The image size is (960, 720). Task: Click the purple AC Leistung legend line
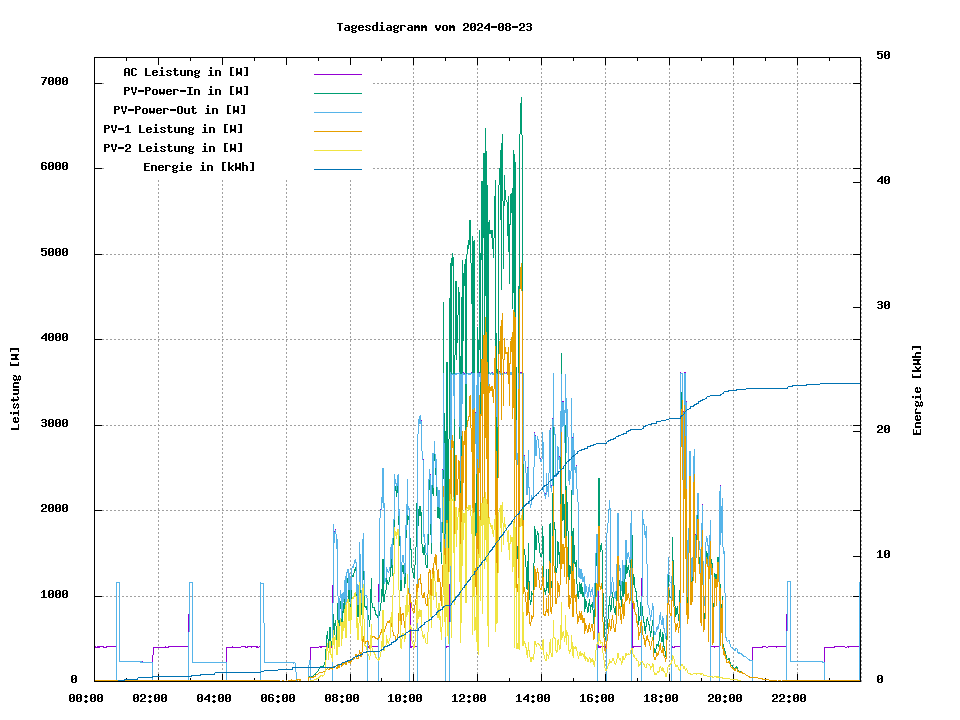point(337,74)
